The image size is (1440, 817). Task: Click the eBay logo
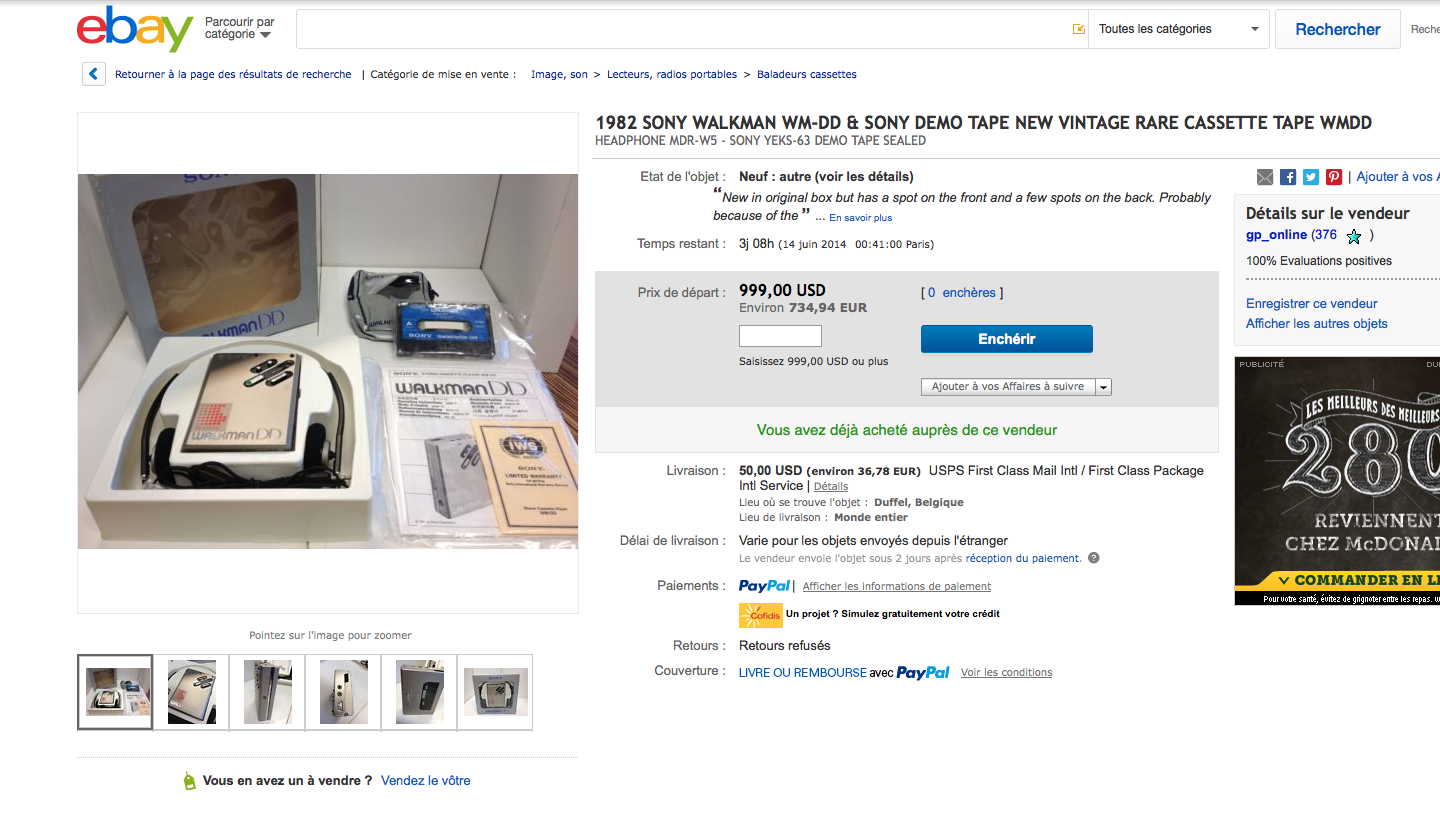pos(135,29)
